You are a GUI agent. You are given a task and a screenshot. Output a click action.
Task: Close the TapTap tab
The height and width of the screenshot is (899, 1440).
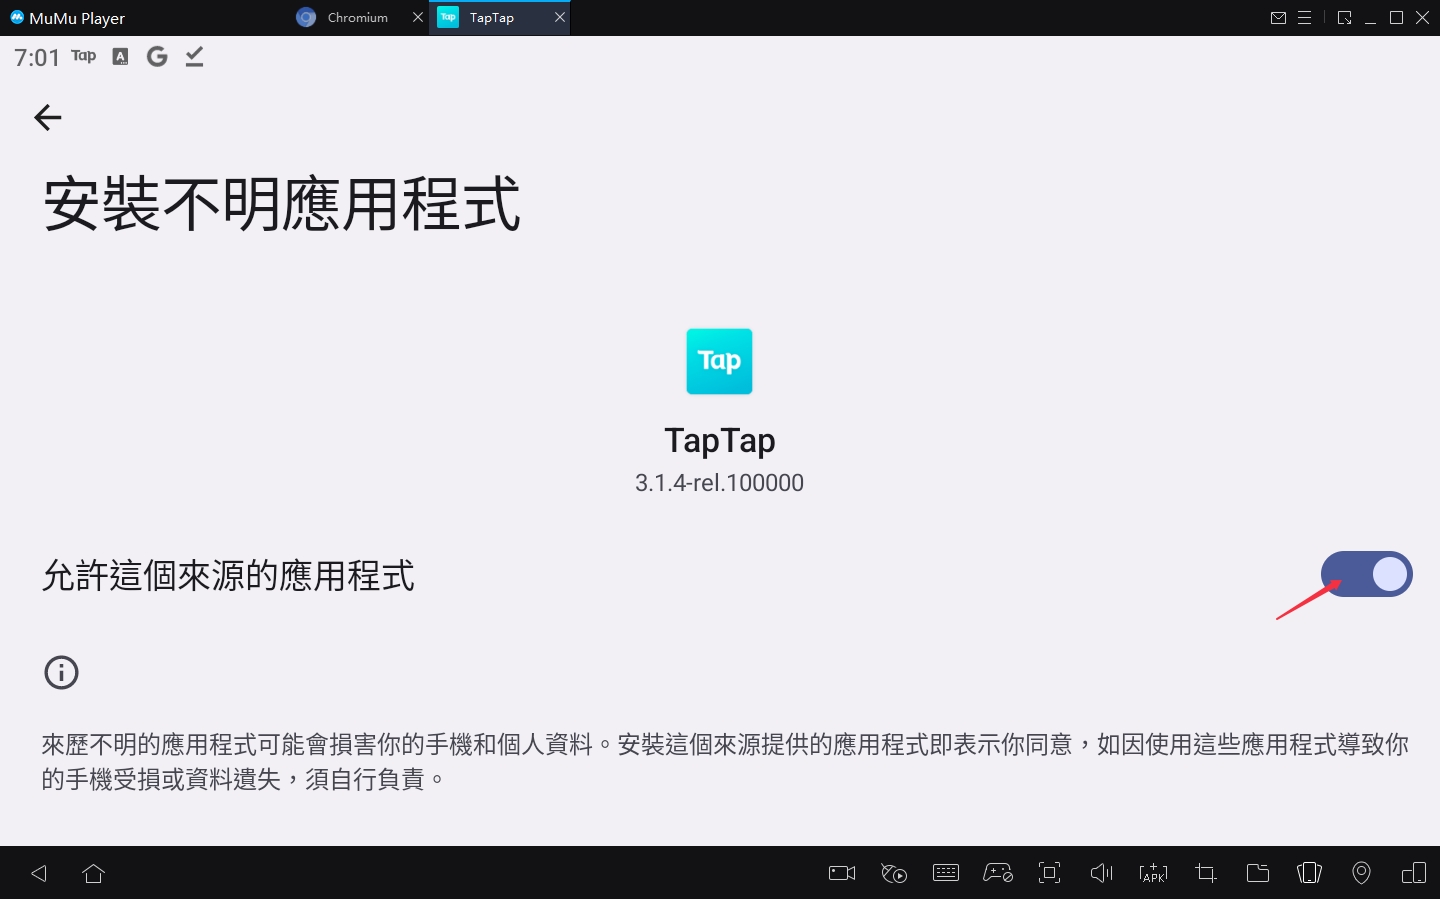pos(560,18)
